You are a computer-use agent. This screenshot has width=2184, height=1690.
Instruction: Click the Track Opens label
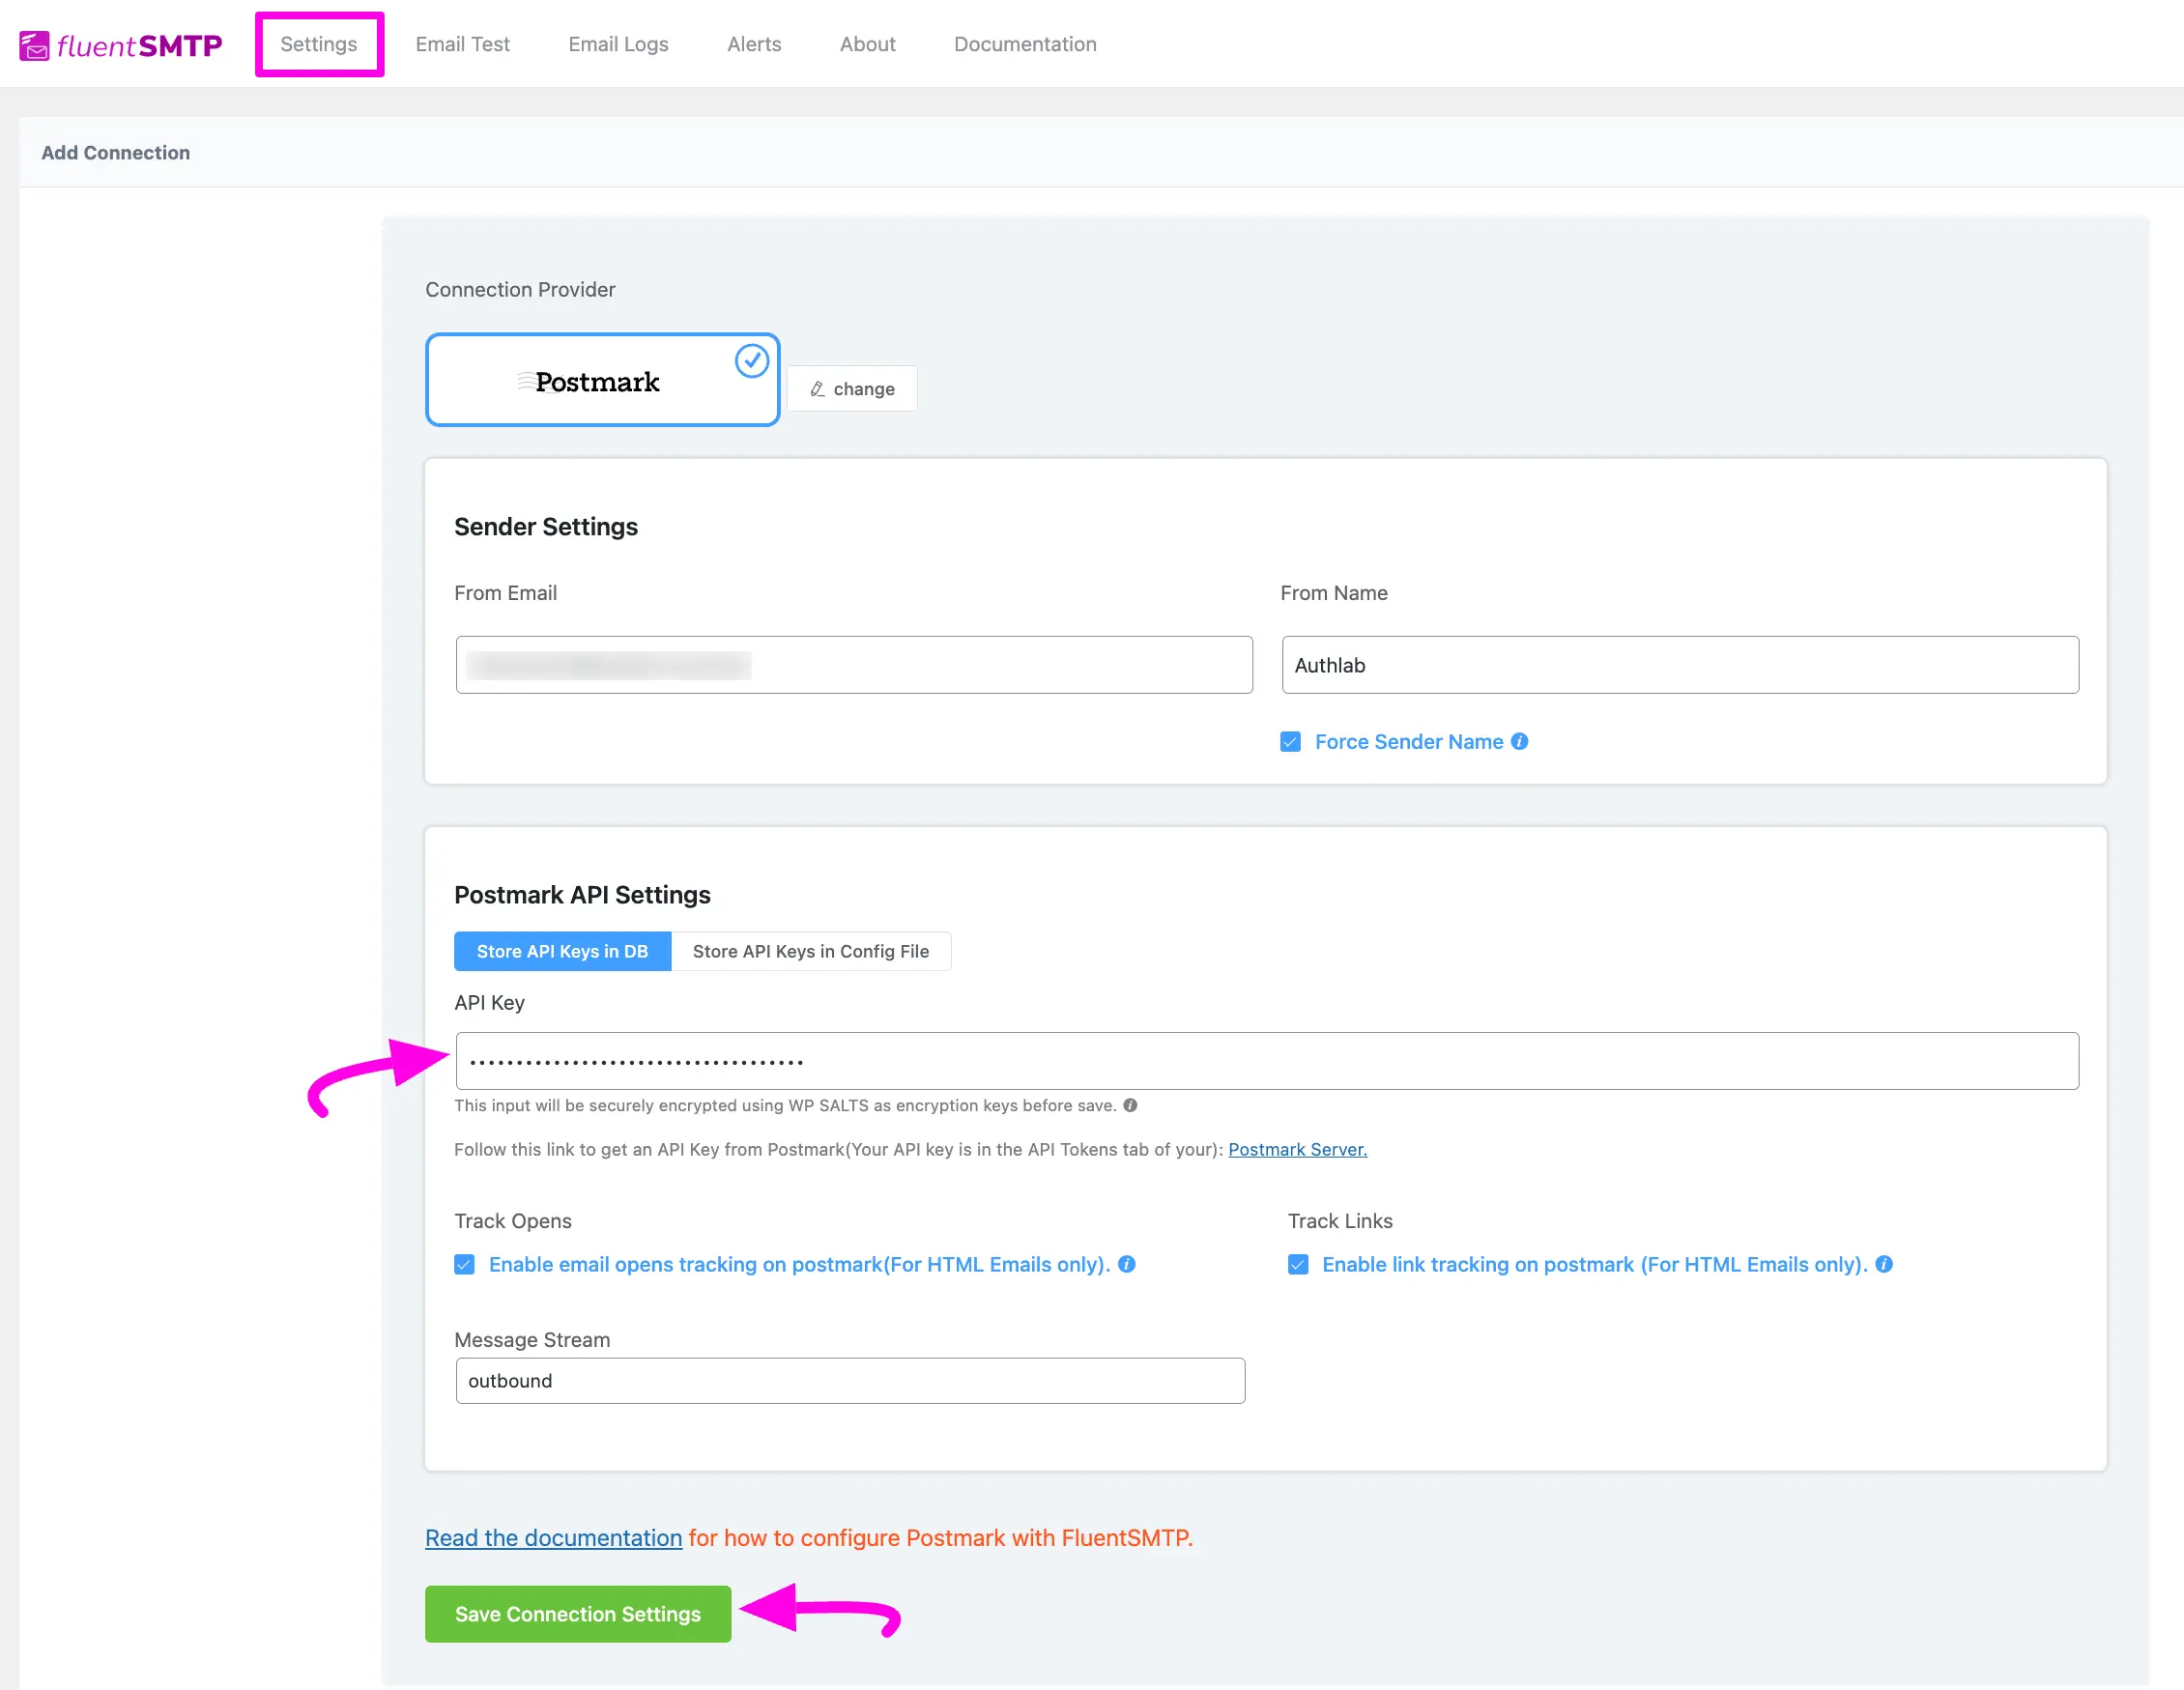coord(513,1221)
